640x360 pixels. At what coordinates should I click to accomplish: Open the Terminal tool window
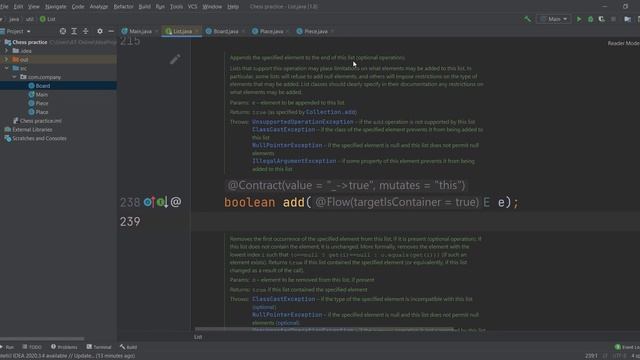point(99,347)
